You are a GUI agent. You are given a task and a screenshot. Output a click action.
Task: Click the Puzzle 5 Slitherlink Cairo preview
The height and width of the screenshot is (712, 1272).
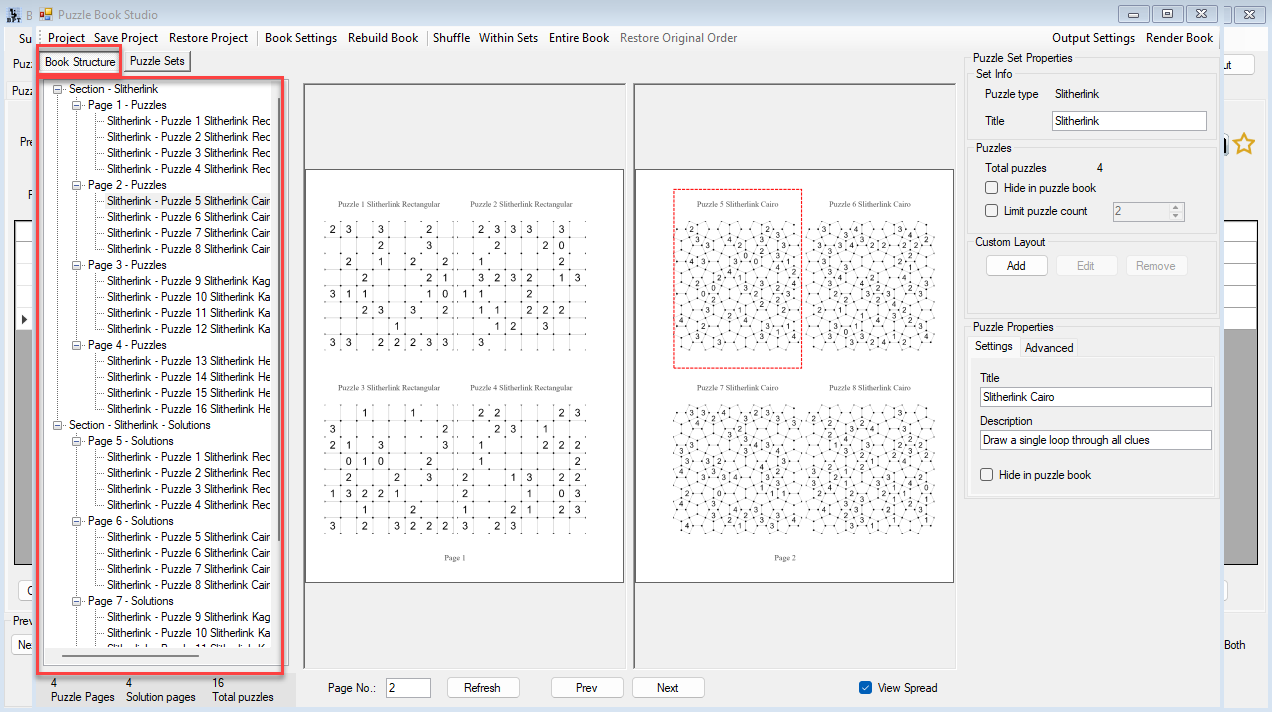point(737,279)
